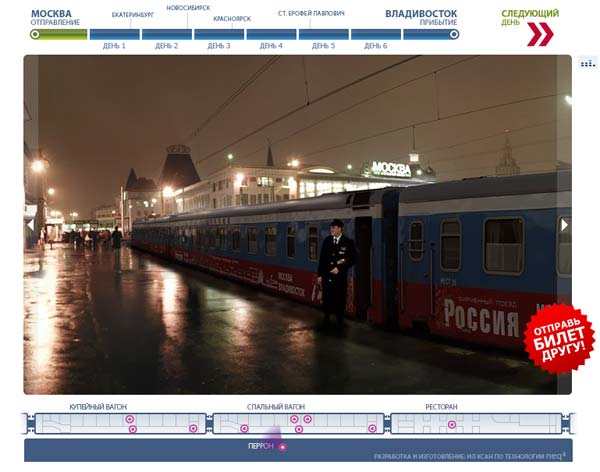Click the Новосибирск stop label
This screenshot has width=600, height=472.
188,8
